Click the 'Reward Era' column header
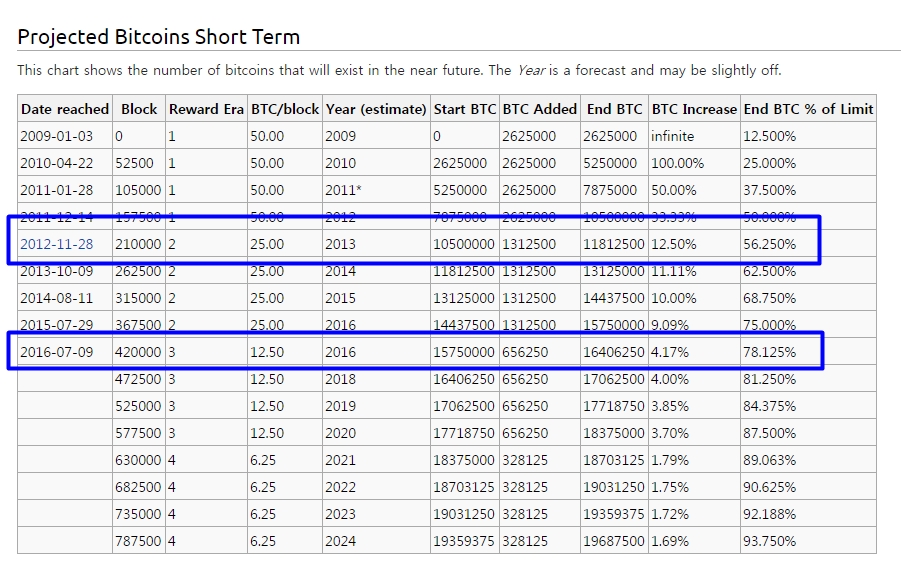This screenshot has width=901, height=565. [x=206, y=109]
